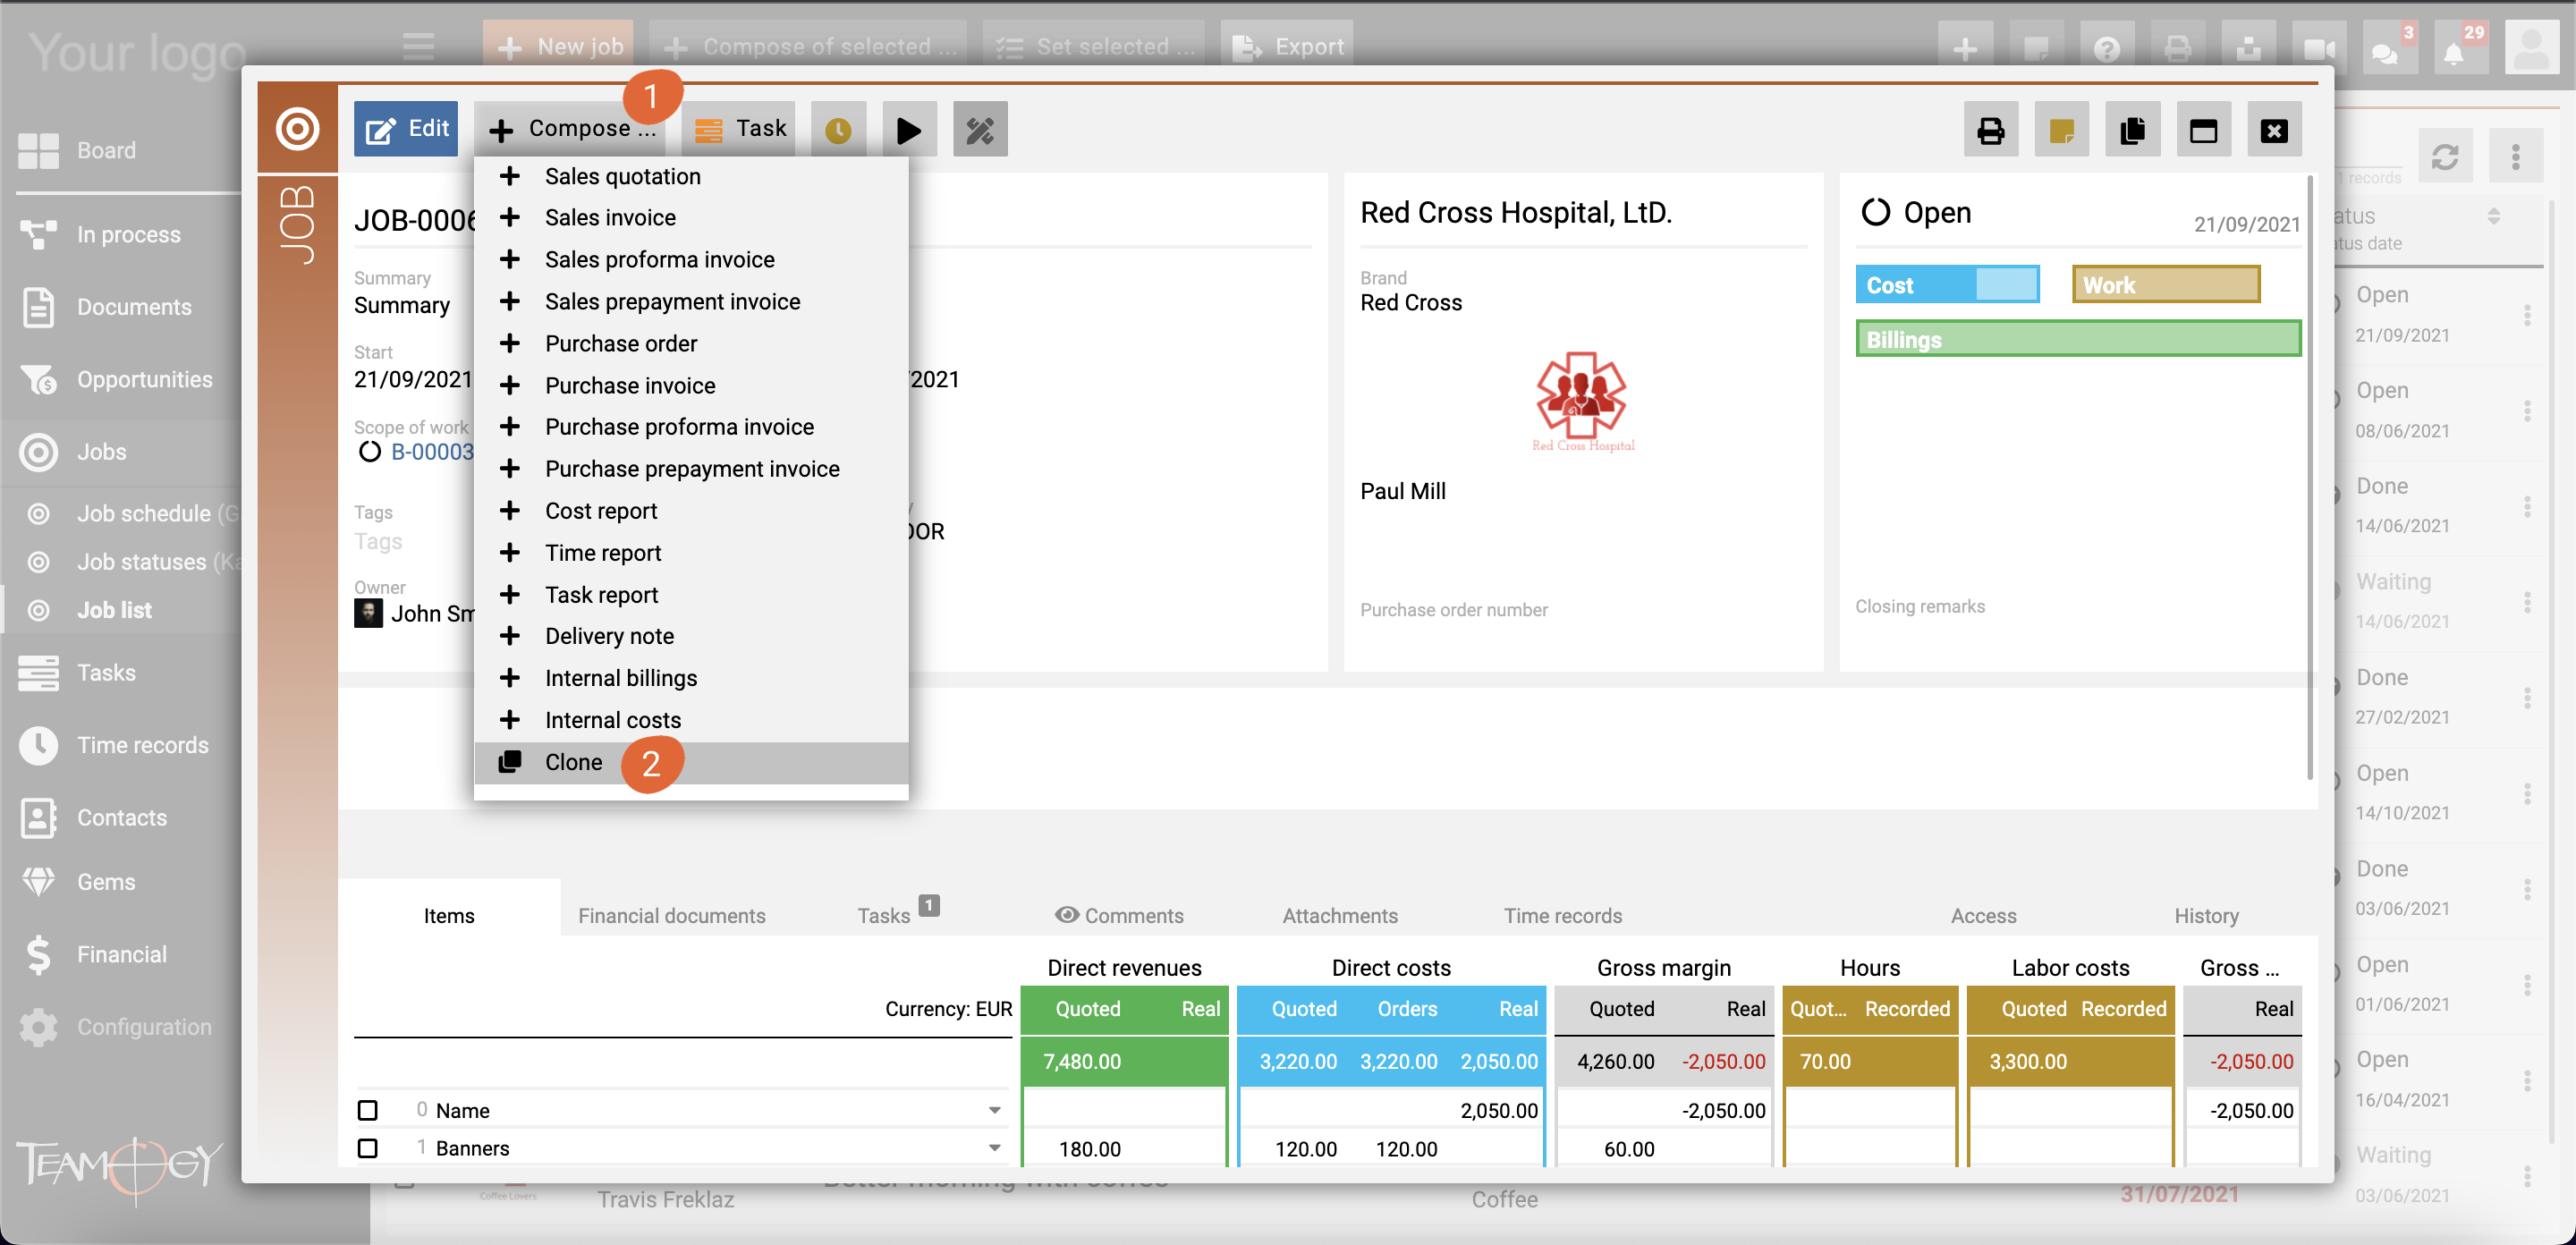Screen dimensions: 2576x1245
Task: Open the B-00003 scope of work link
Action: (432, 452)
